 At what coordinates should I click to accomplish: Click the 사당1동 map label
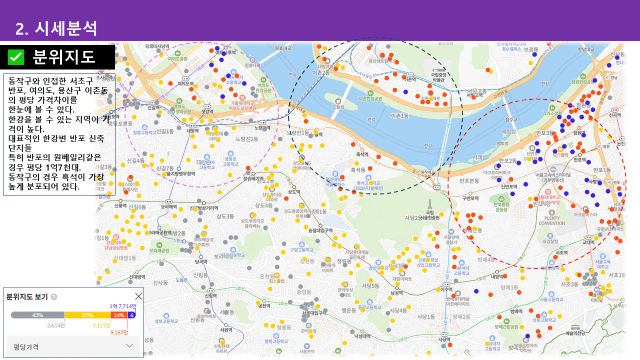click(x=426, y=317)
